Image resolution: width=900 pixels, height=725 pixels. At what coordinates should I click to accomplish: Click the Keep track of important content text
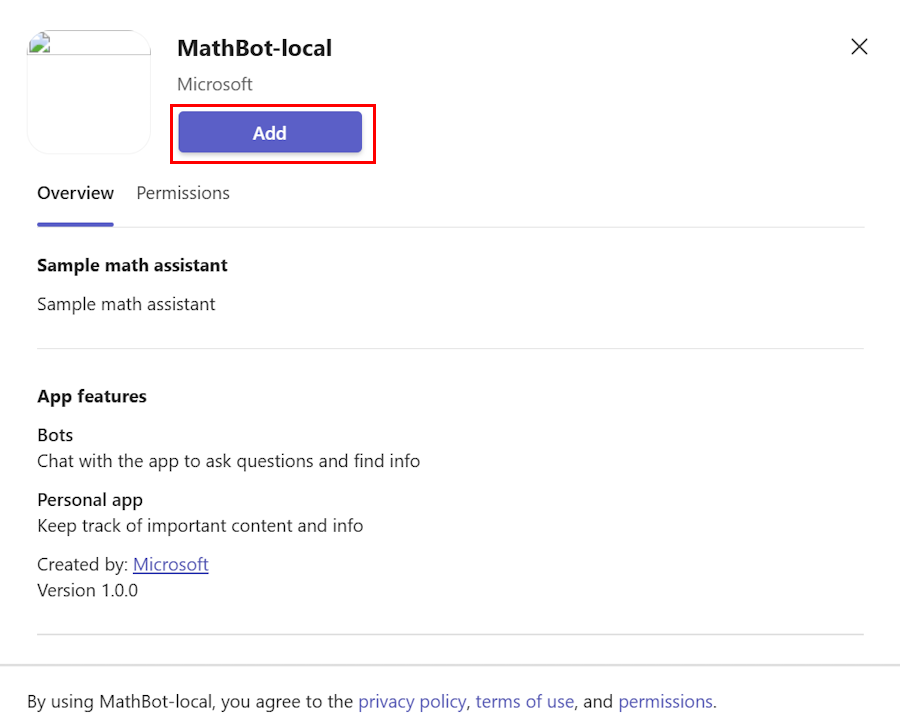click(200, 526)
